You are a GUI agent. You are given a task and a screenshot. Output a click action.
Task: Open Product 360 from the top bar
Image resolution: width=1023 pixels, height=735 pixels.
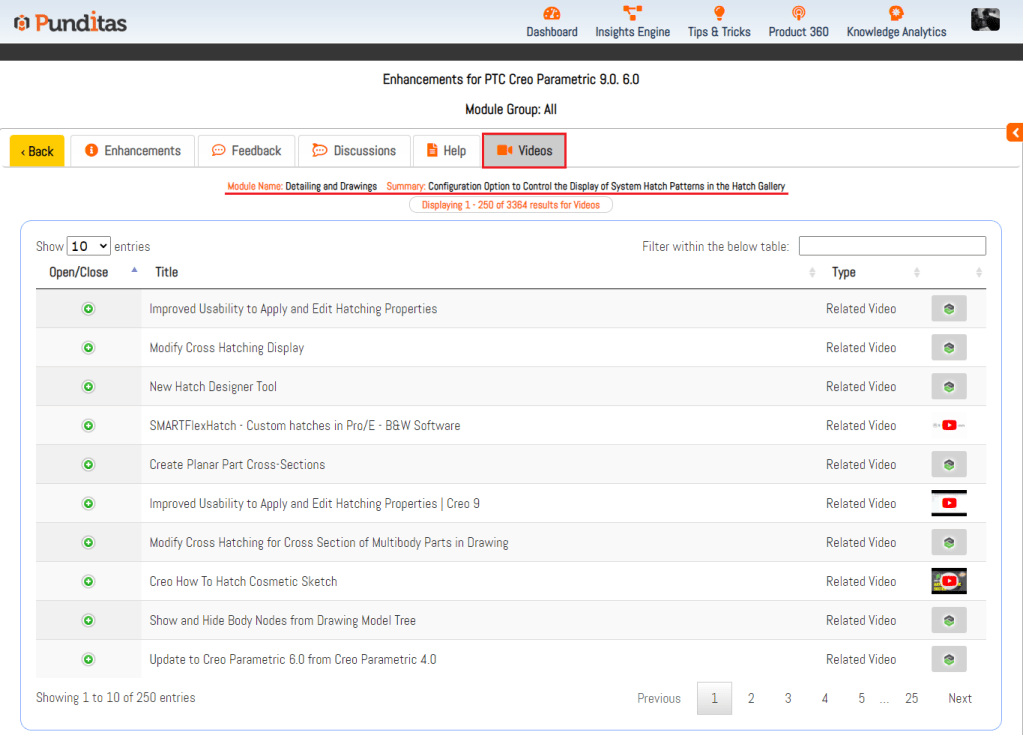click(798, 14)
